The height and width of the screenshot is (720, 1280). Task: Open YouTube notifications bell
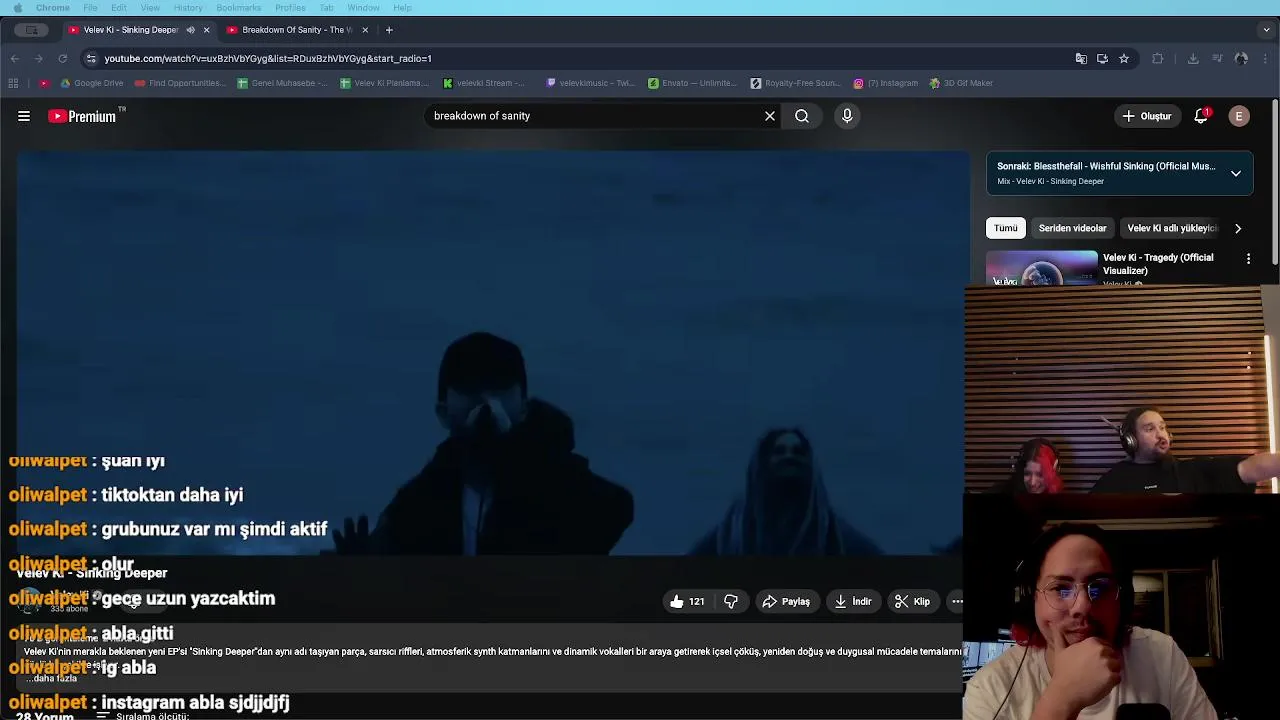click(1201, 116)
